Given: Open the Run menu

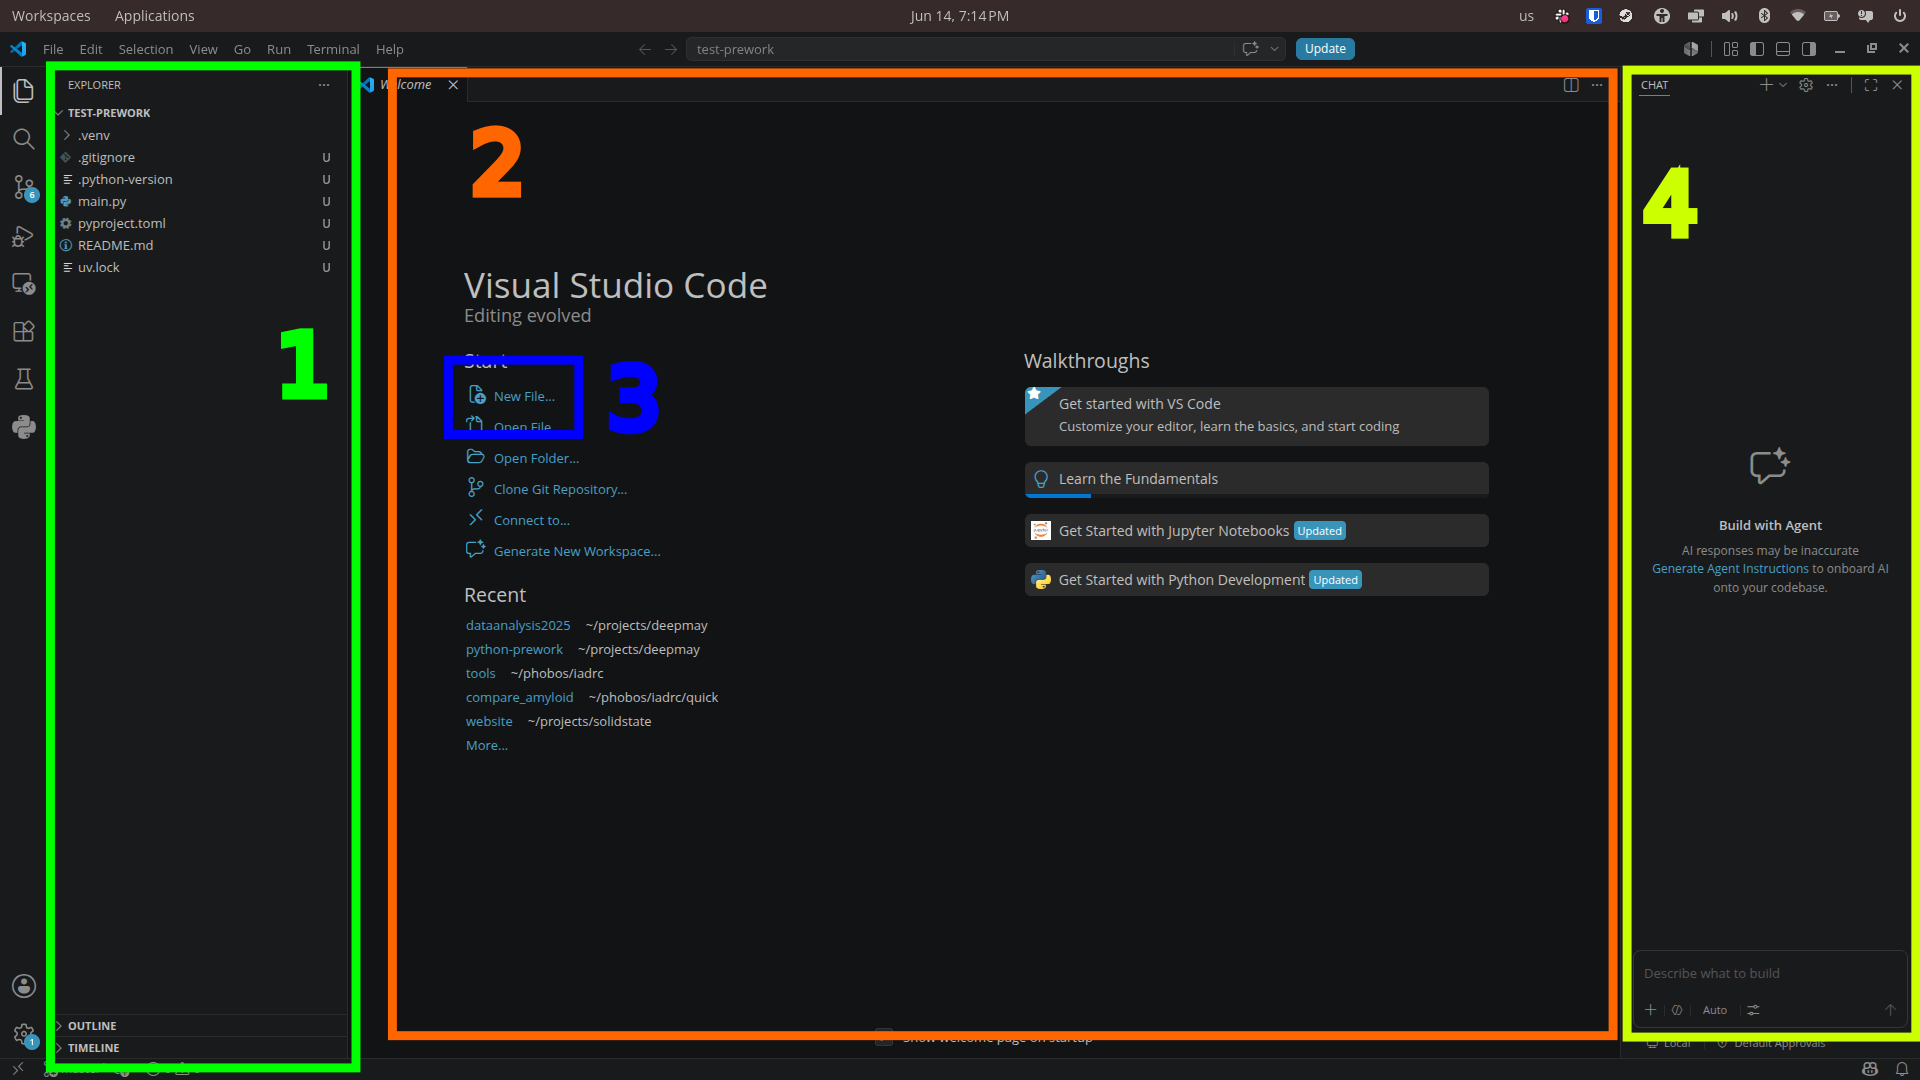Looking at the screenshot, I should tap(279, 49).
